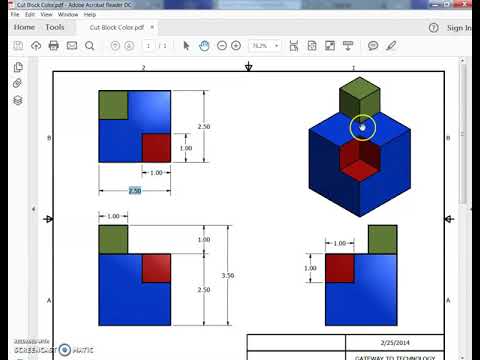Open the Window menu
The width and height of the screenshot is (480, 360).
pos(68,14)
